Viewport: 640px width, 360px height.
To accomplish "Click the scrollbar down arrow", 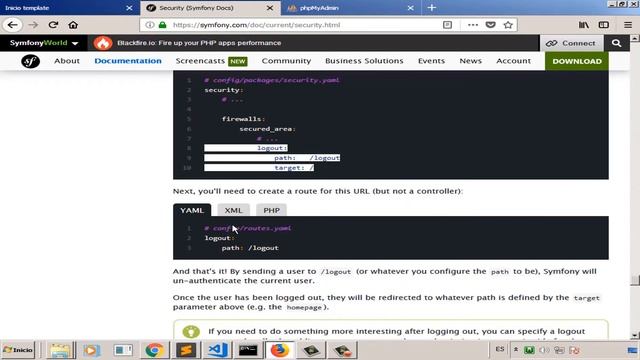I will click(635, 336).
